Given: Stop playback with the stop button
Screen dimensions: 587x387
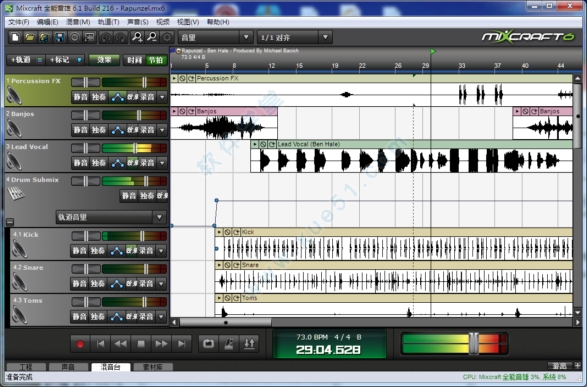Looking at the screenshot, I should (x=141, y=344).
